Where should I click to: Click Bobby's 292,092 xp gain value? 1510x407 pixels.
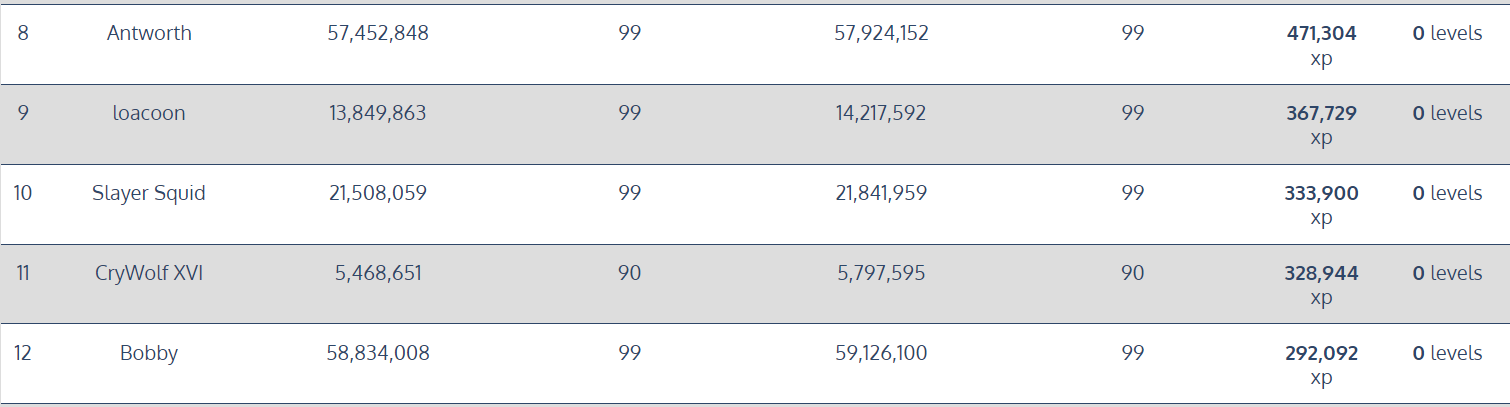click(x=1321, y=365)
